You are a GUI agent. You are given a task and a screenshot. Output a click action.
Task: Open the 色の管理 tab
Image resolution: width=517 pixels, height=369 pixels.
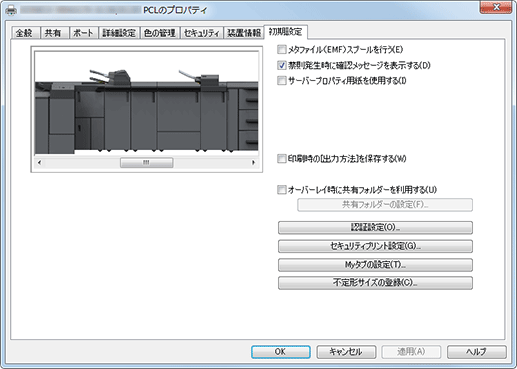tap(160, 33)
